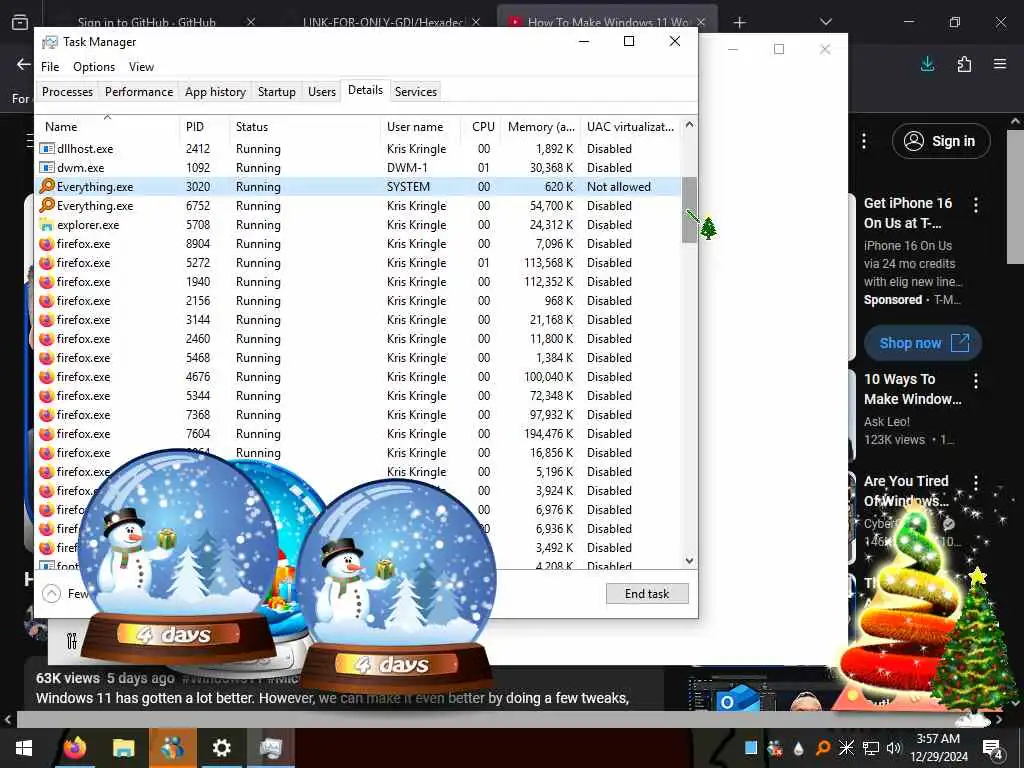Open the Settings gear taskbar app
The width and height of the screenshot is (1024, 768).
[221, 748]
